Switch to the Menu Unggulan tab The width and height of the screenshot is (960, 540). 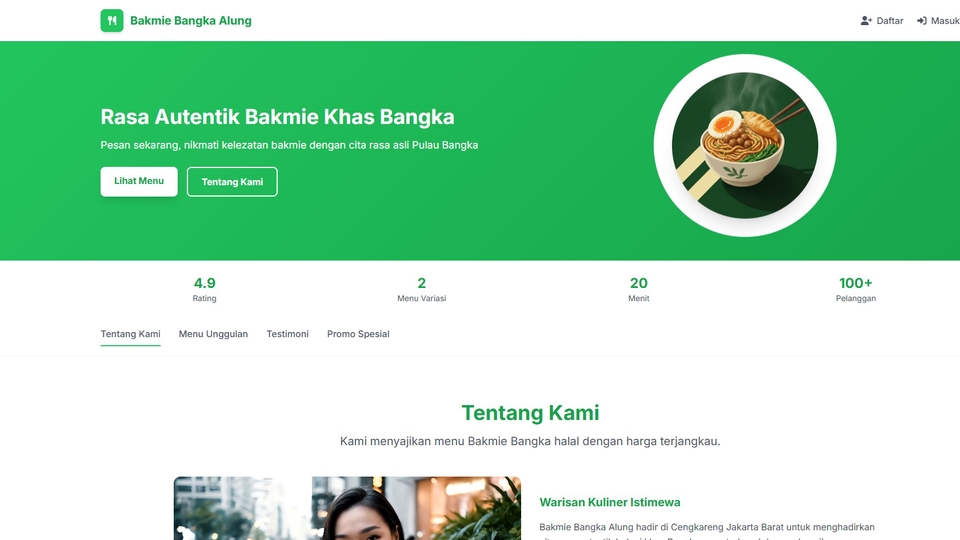tap(213, 334)
